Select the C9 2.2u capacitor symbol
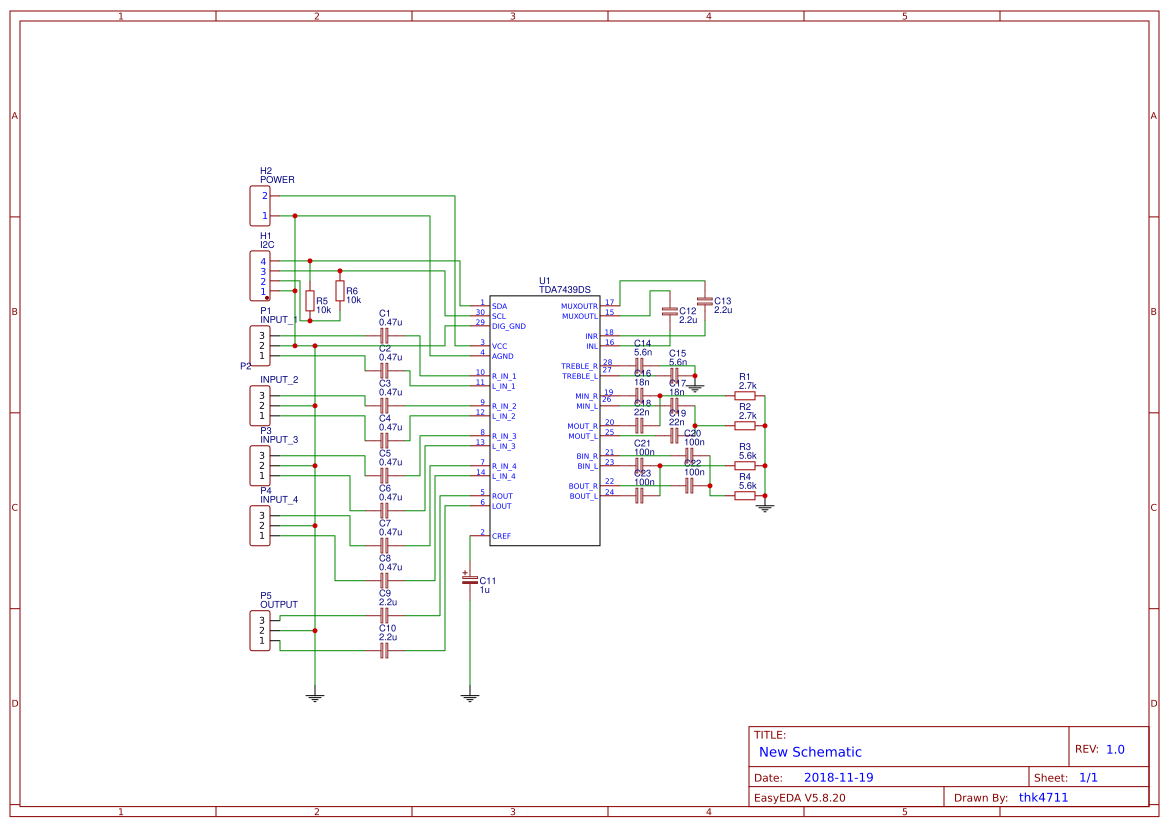Screen dimensions: 1169x827 click(x=384, y=615)
